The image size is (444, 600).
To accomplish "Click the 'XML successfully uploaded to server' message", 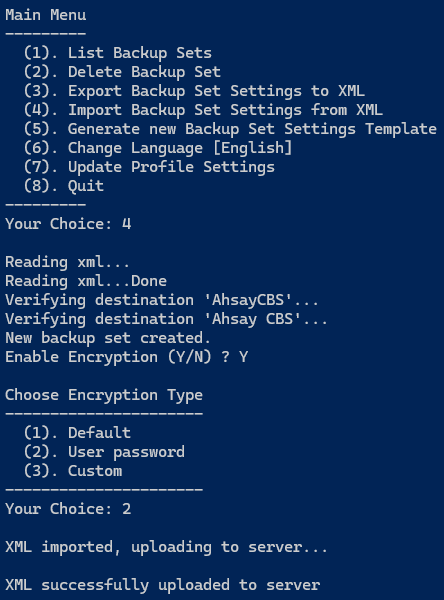I will (163, 585).
